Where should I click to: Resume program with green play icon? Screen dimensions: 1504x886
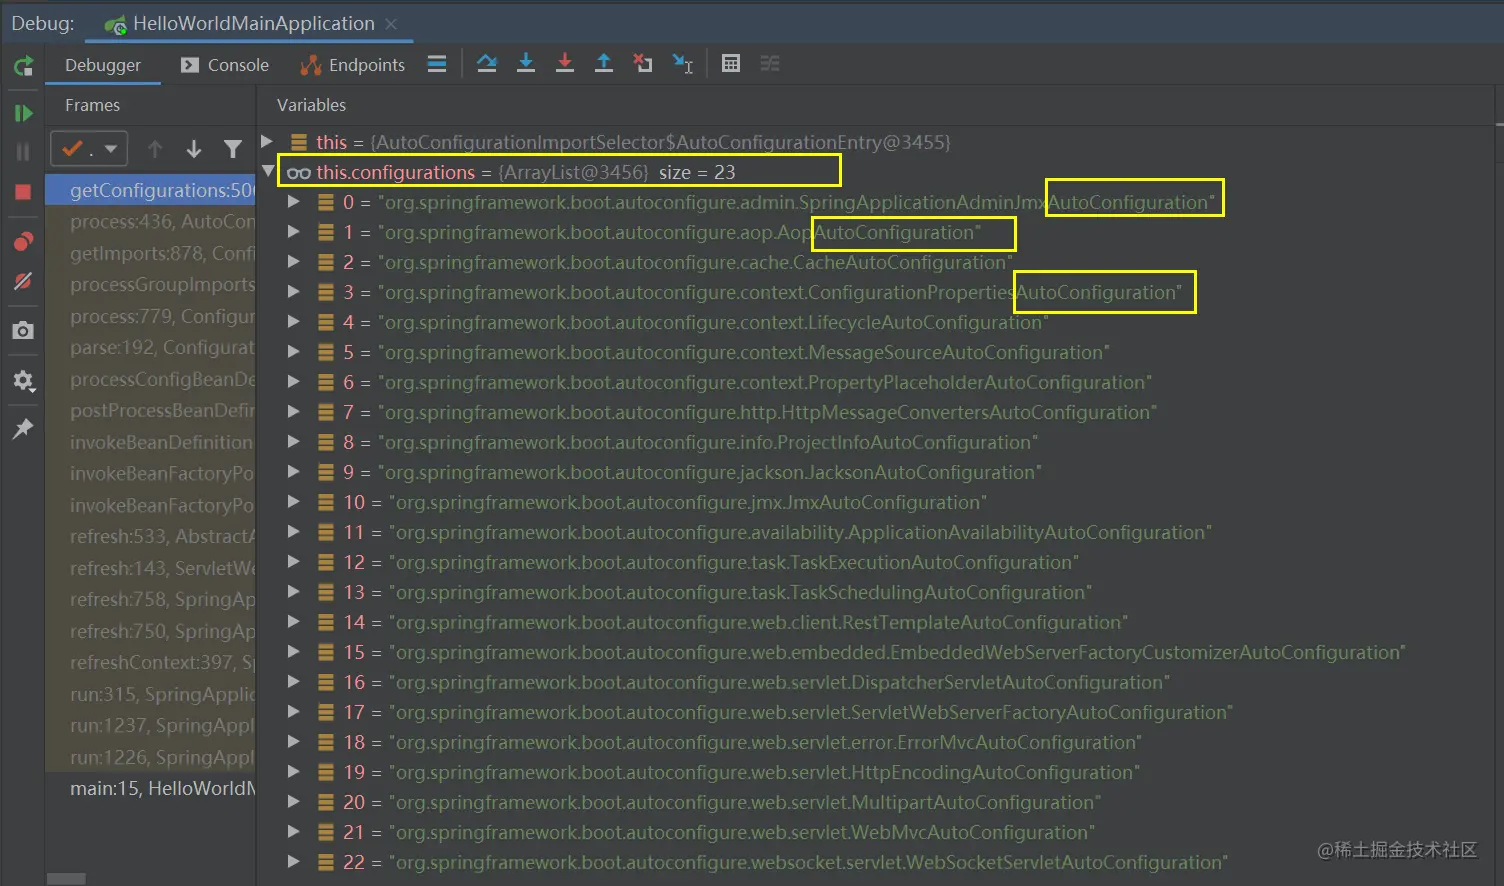point(23,113)
